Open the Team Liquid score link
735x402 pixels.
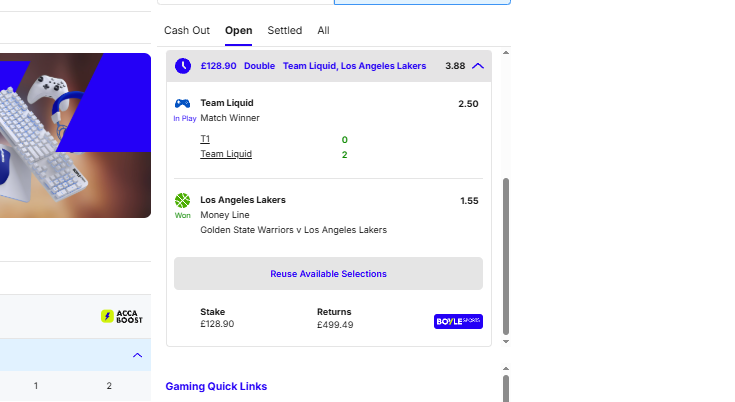(226, 154)
